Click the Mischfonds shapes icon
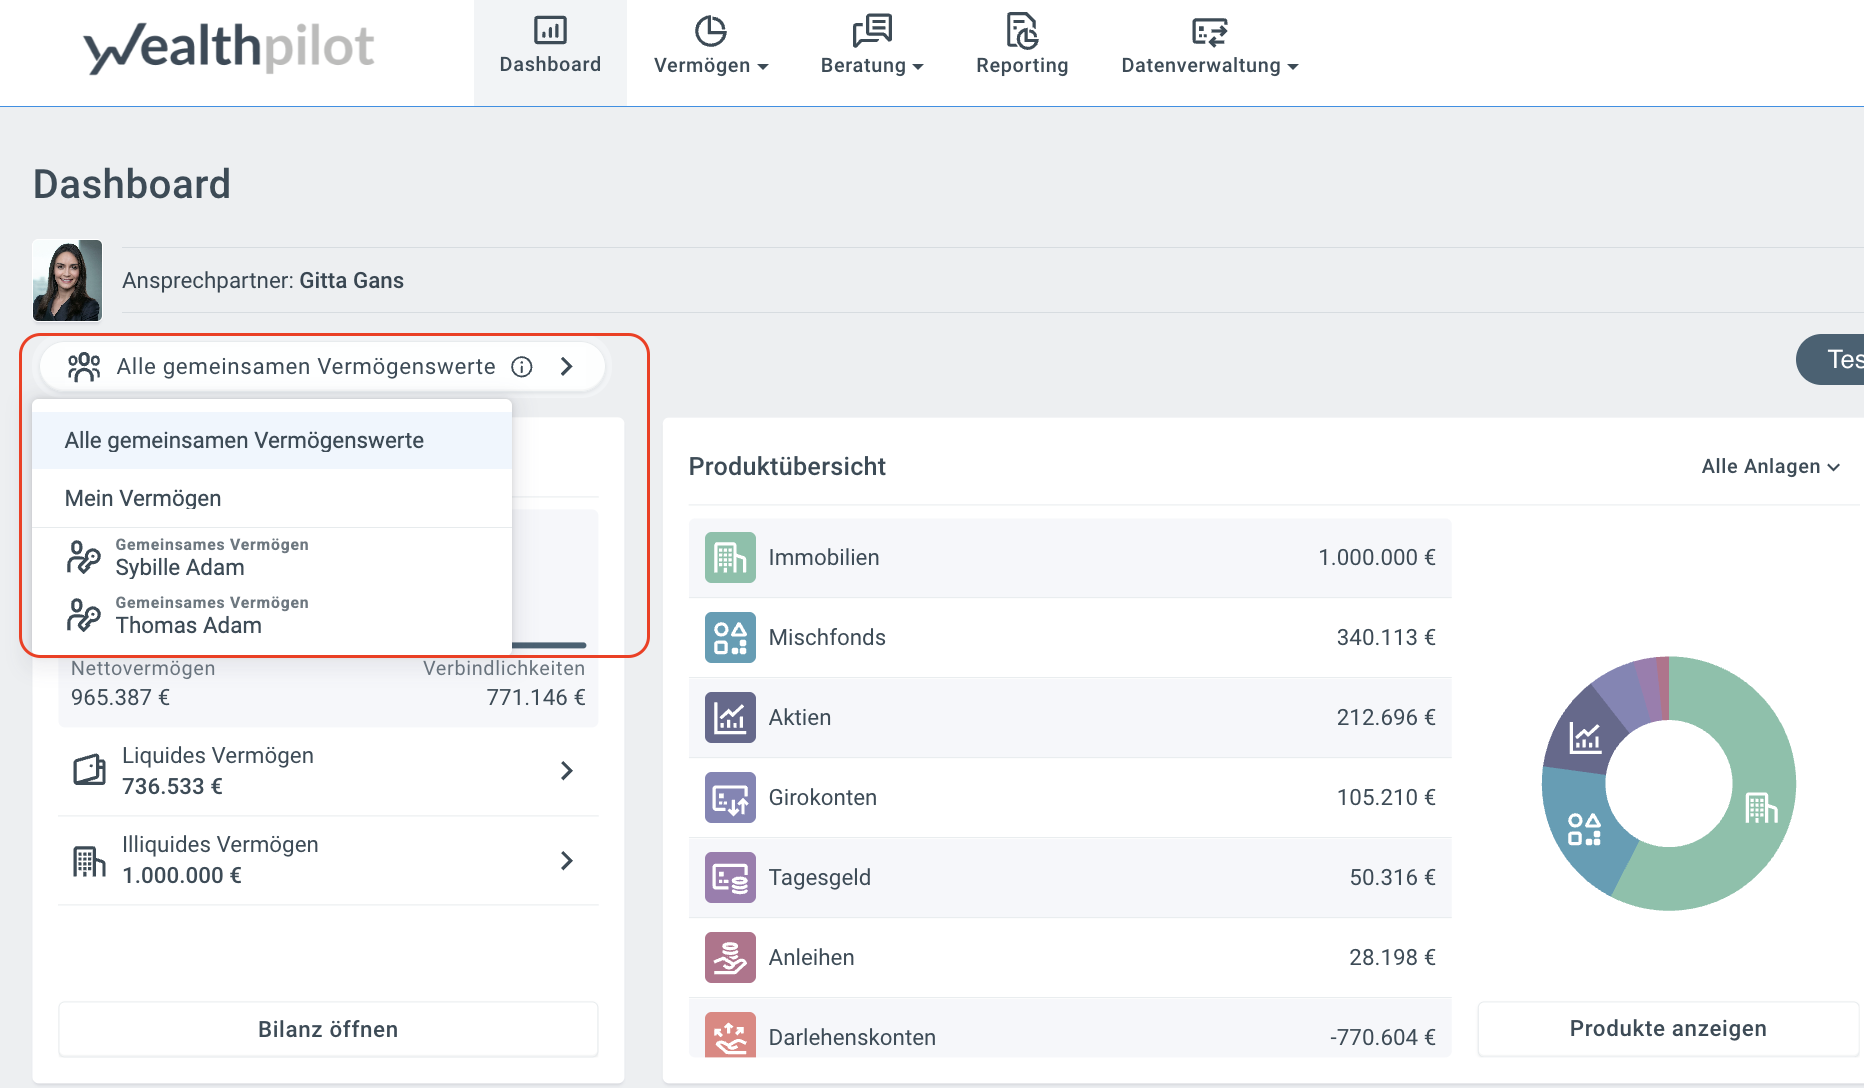1864x1088 pixels. pyautogui.click(x=730, y=638)
